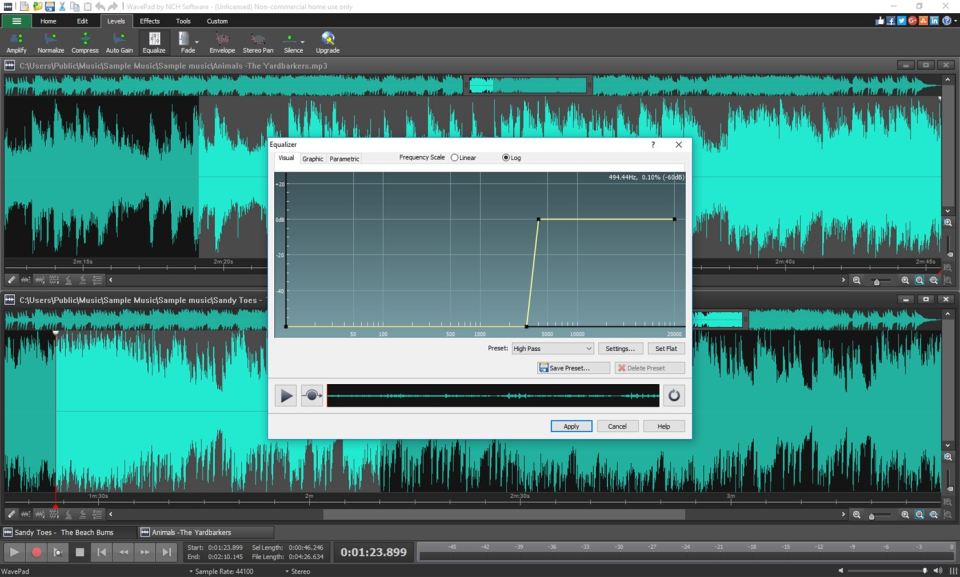Expand the Silence dropdown arrow
This screenshot has width=960, height=577.
(x=302, y=43)
